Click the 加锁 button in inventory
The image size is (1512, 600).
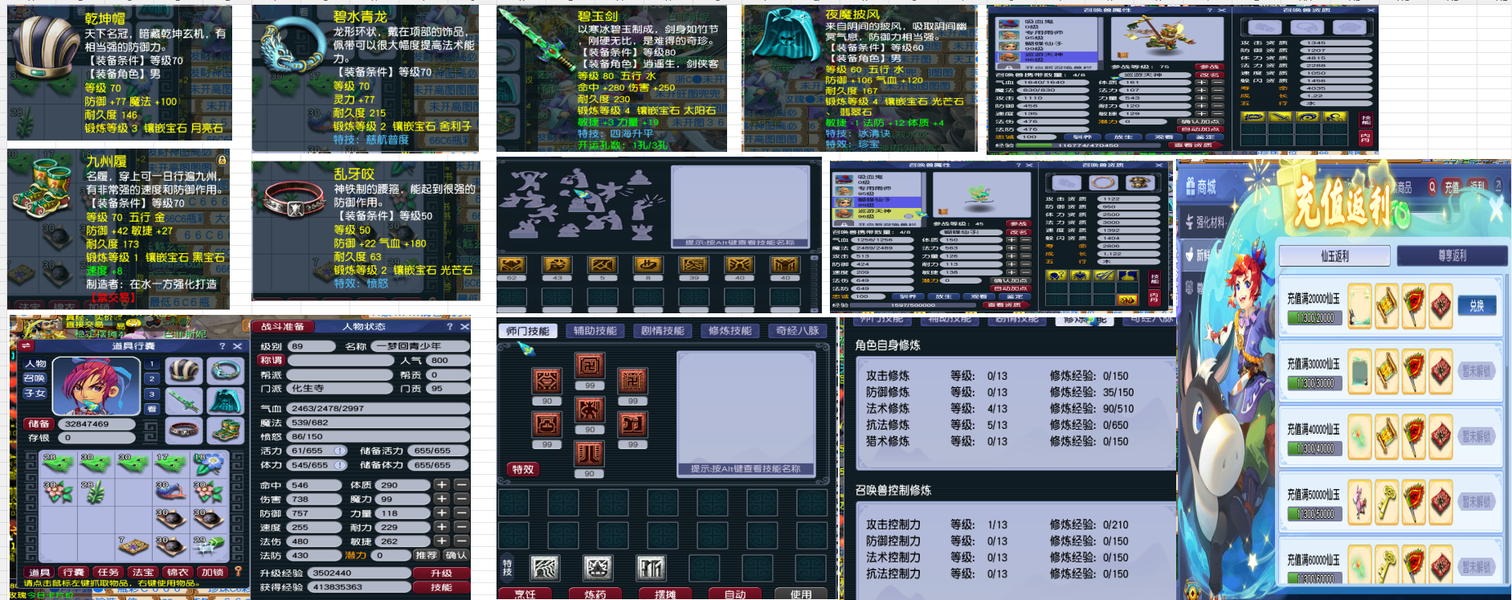pyautogui.click(x=213, y=572)
